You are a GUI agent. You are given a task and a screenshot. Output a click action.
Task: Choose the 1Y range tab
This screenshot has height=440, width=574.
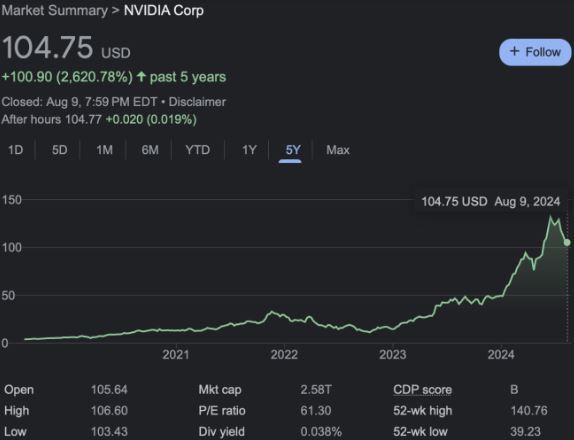(x=249, y=150)
